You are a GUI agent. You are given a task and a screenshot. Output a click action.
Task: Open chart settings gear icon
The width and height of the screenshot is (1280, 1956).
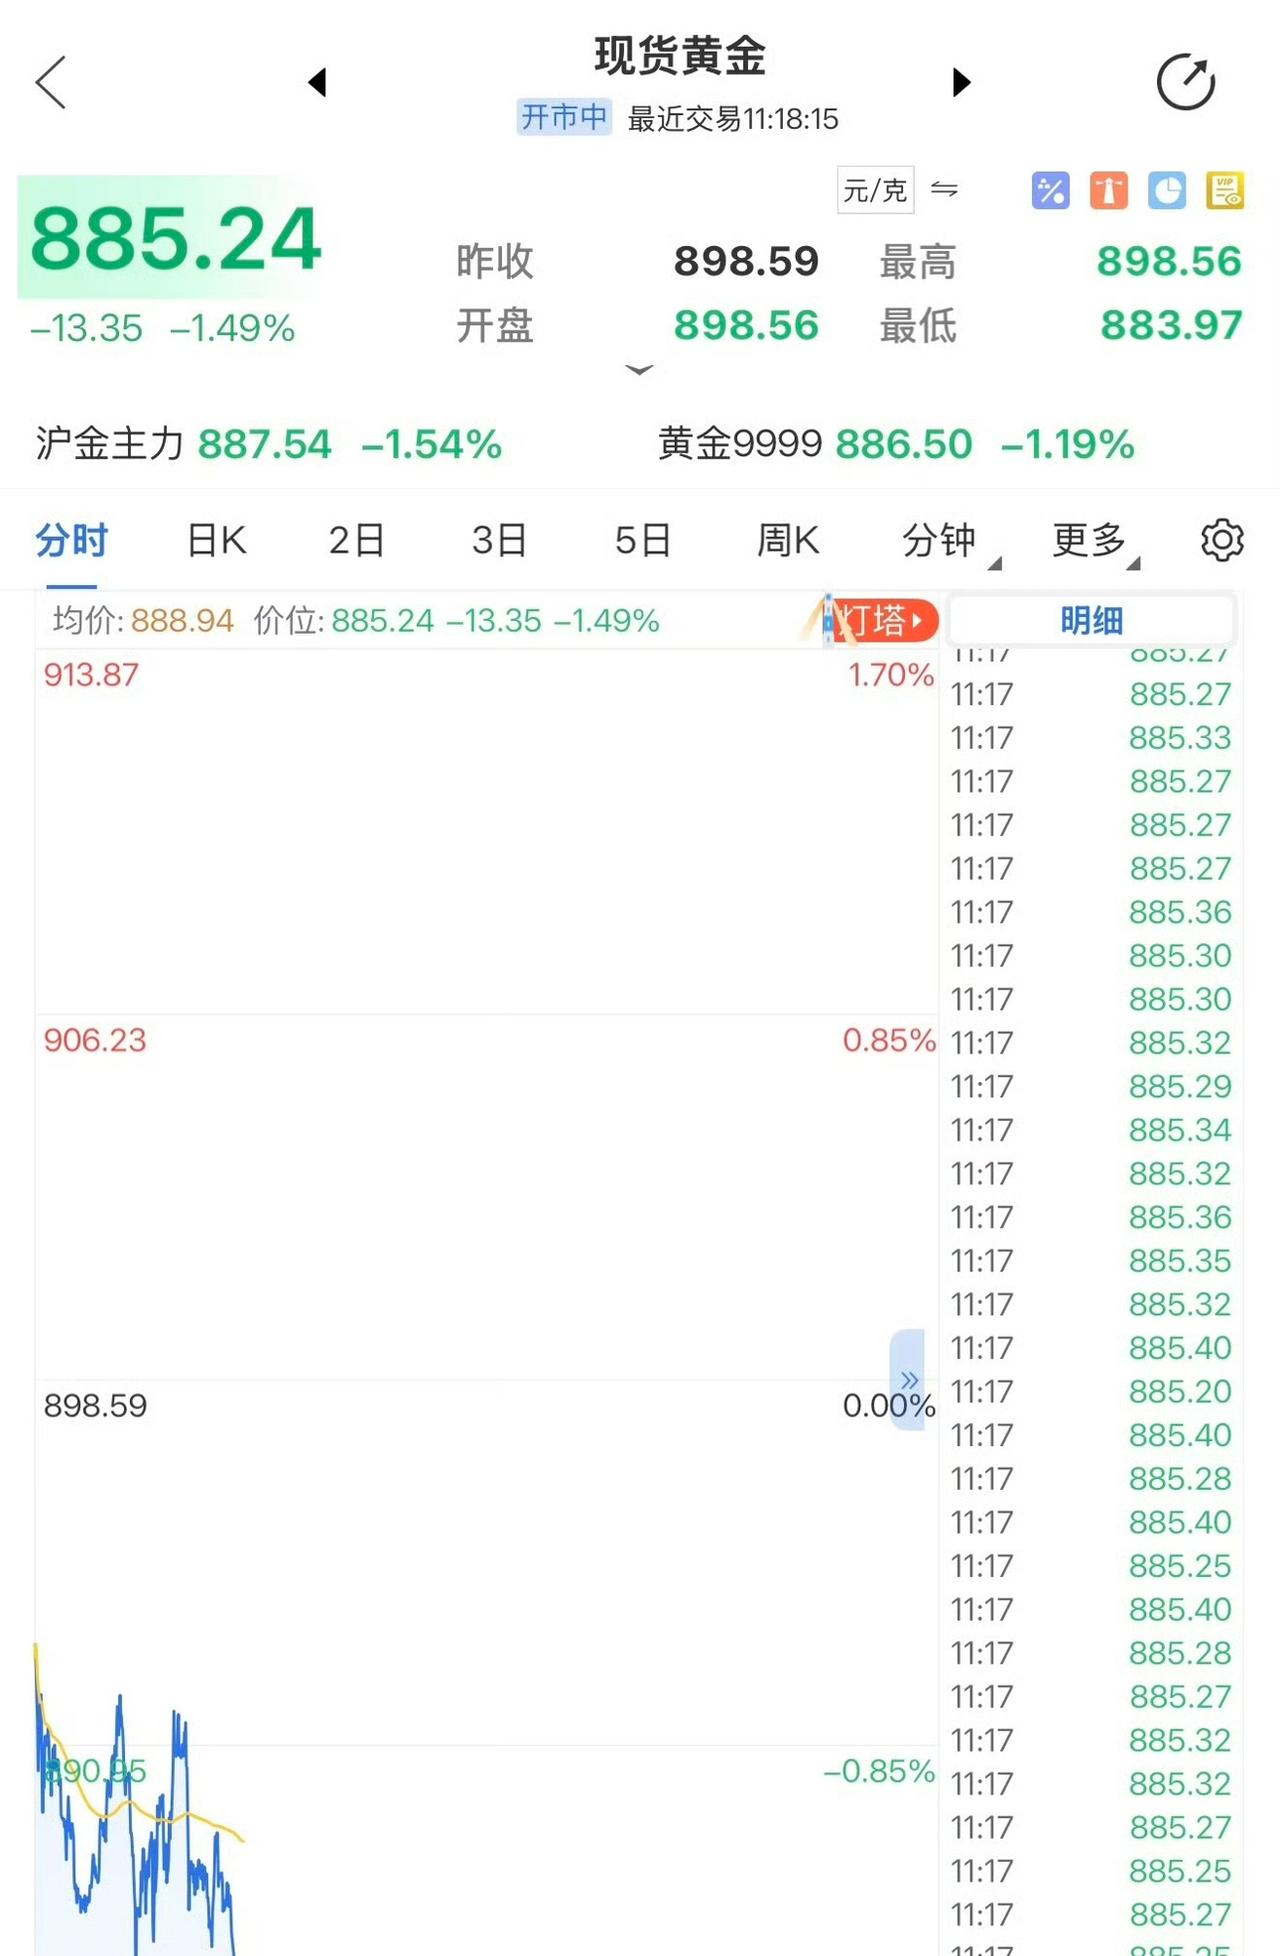[x=1222, y=540]
